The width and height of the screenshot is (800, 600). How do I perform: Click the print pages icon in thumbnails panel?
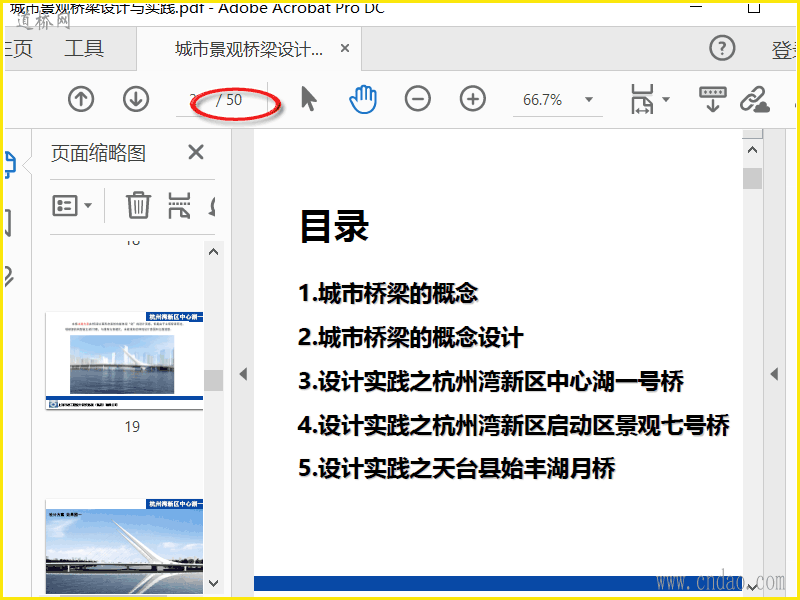pos(179,205)
